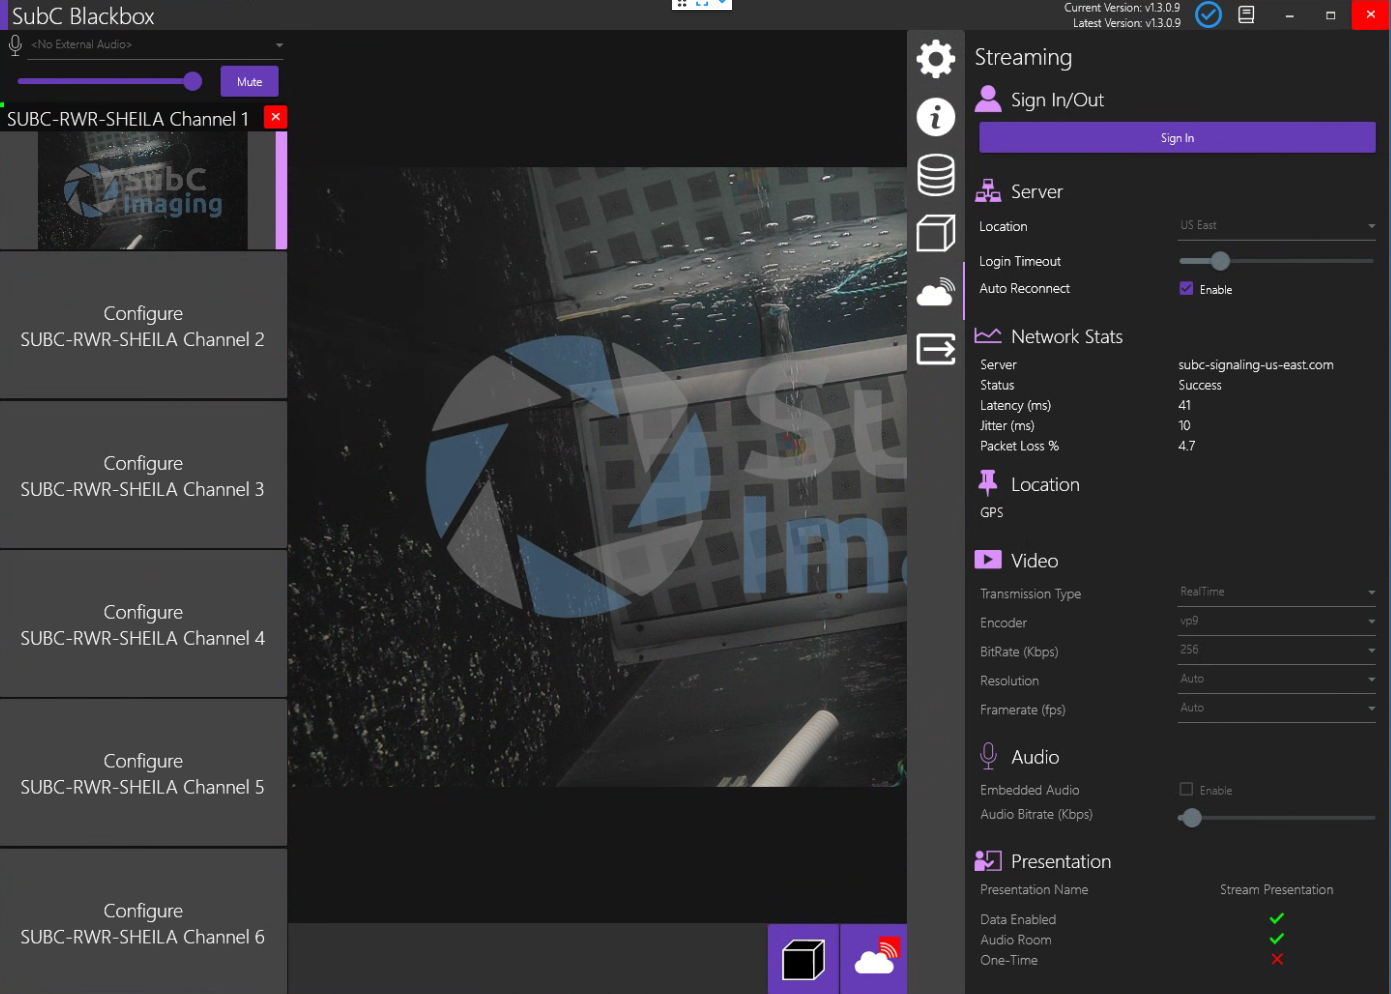Open the cloud streaming sidebar icon
This screenshot has height=994, width=1391.
pos(935,292)
